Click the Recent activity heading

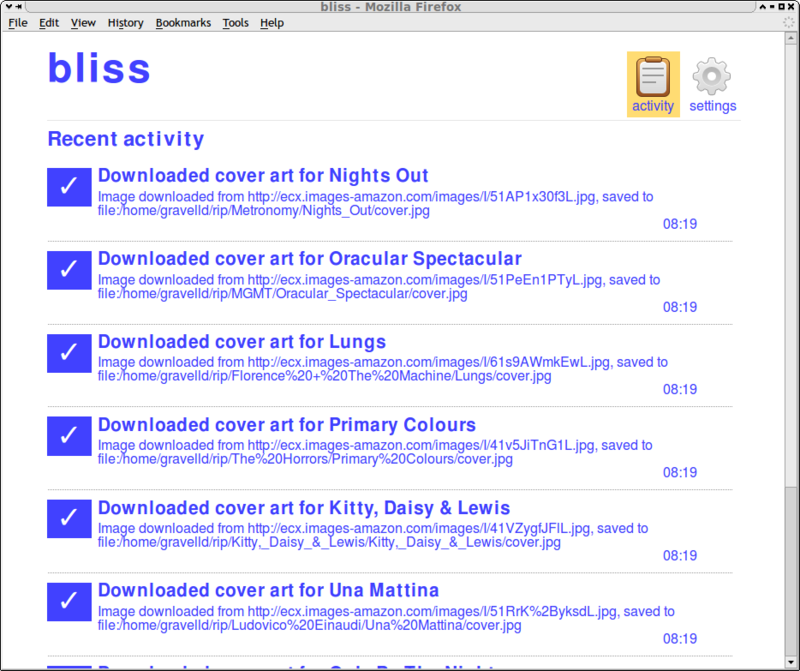[126, 139]
